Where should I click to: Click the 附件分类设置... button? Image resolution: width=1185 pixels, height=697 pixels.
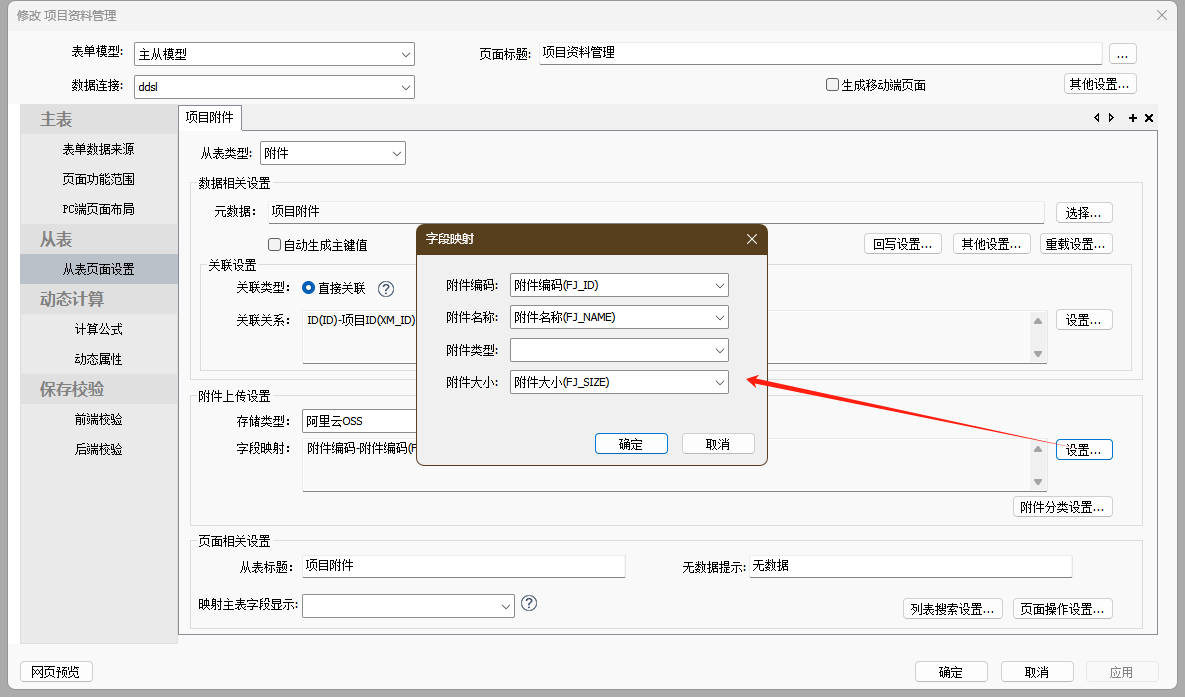point(1062,507)
